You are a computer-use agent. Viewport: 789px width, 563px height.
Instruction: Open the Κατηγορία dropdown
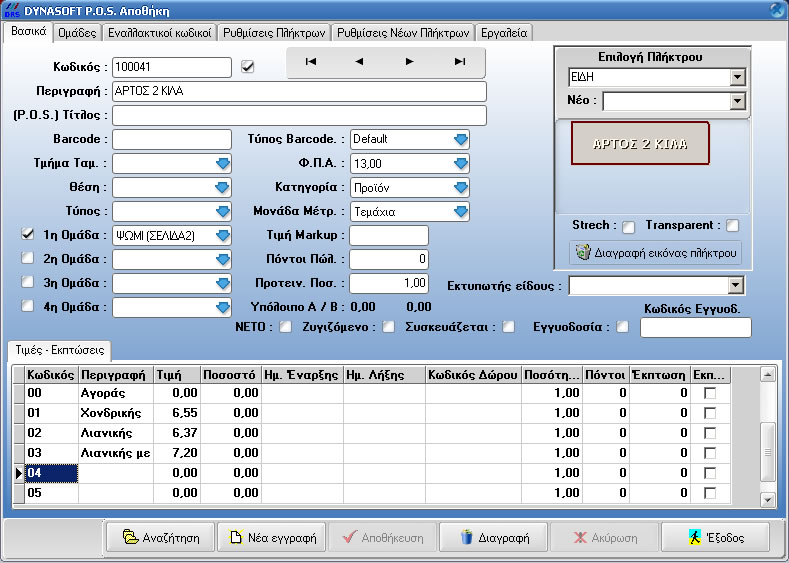click(460, 188)
